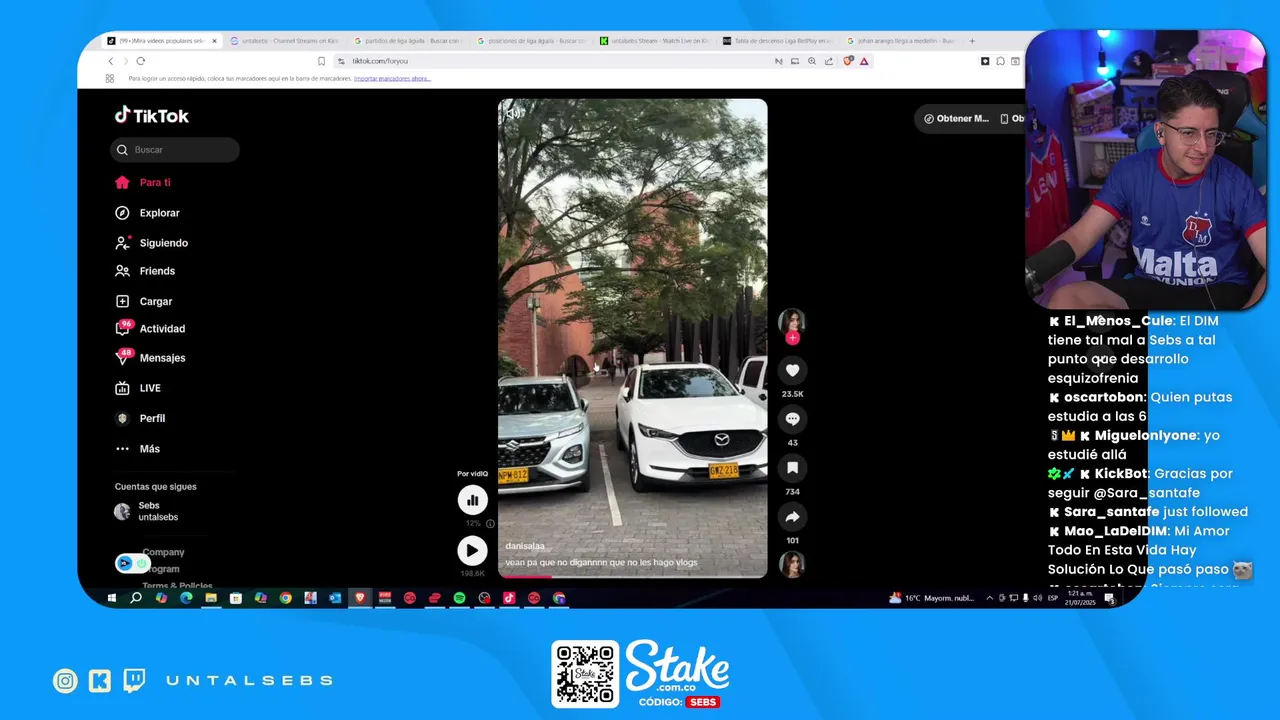Screen dimensions: 1280x720
Task: Follow creator via red plus badge
Action: tap(792, 338)
